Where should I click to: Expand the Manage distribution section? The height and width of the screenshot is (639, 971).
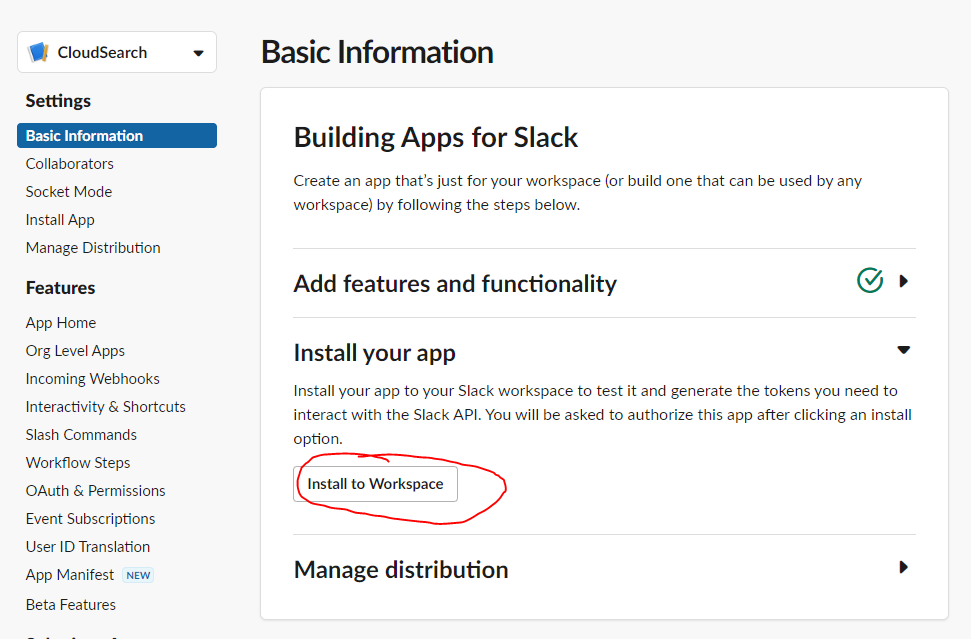[903, 567]
